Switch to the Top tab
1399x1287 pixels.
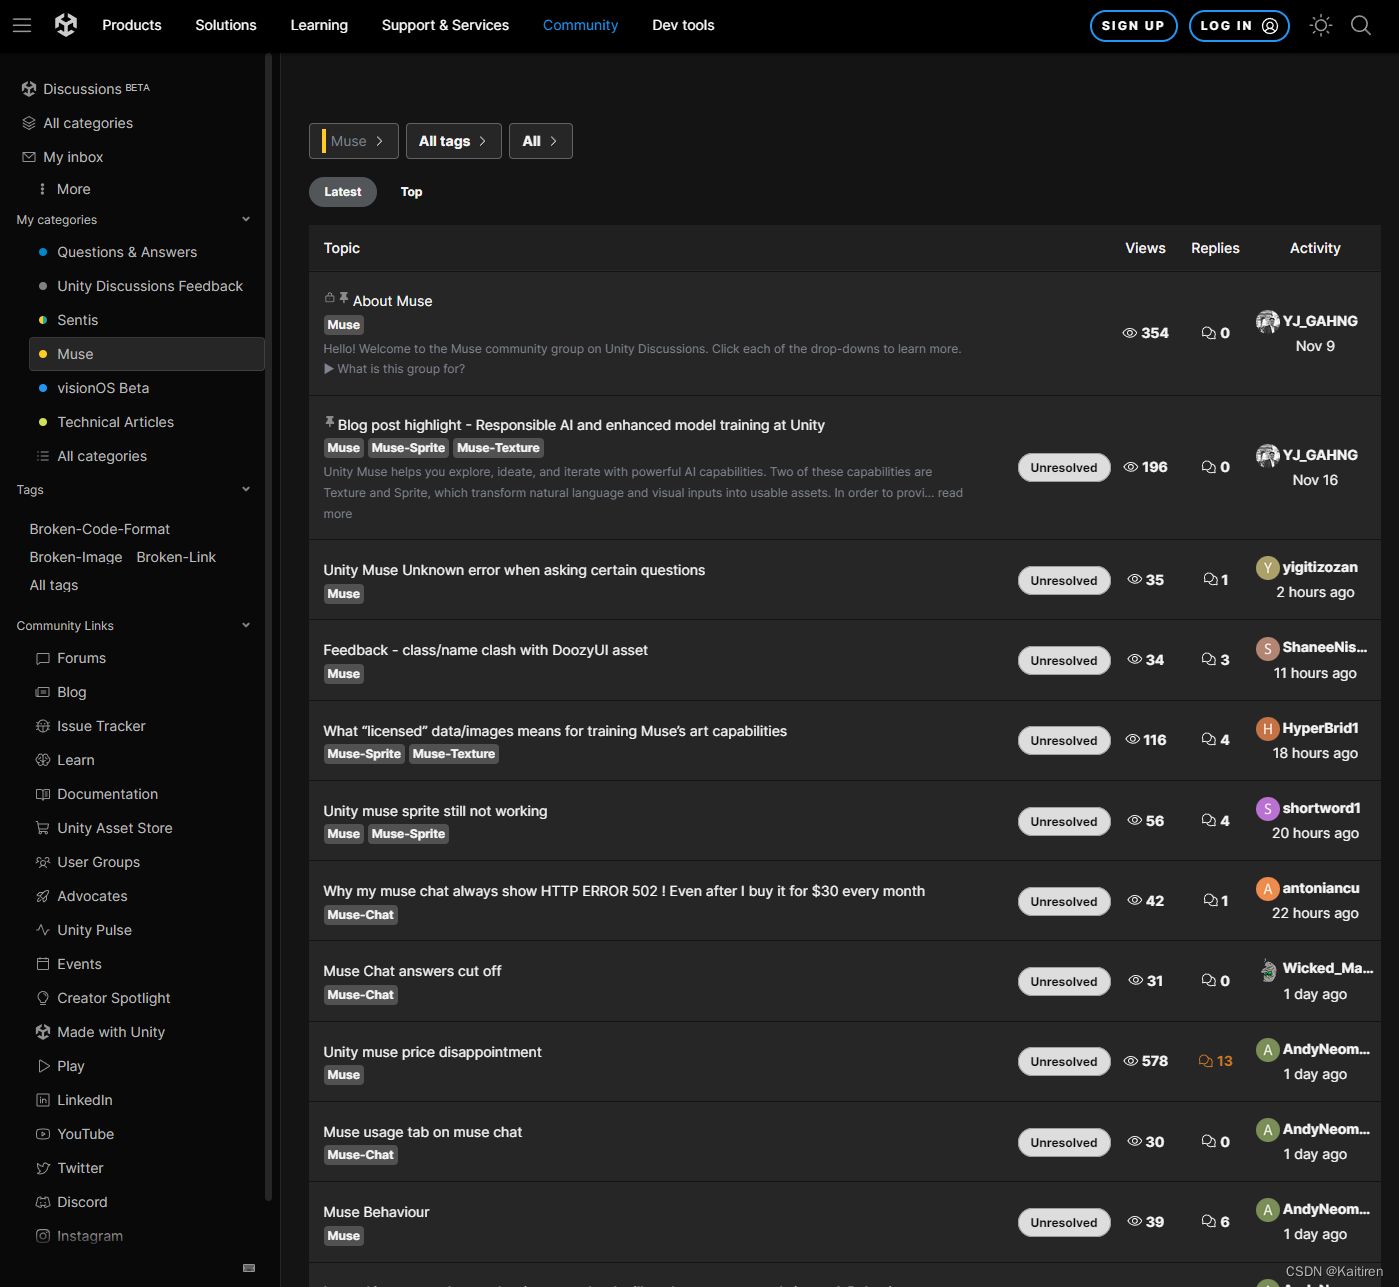(x=411, y=192)
